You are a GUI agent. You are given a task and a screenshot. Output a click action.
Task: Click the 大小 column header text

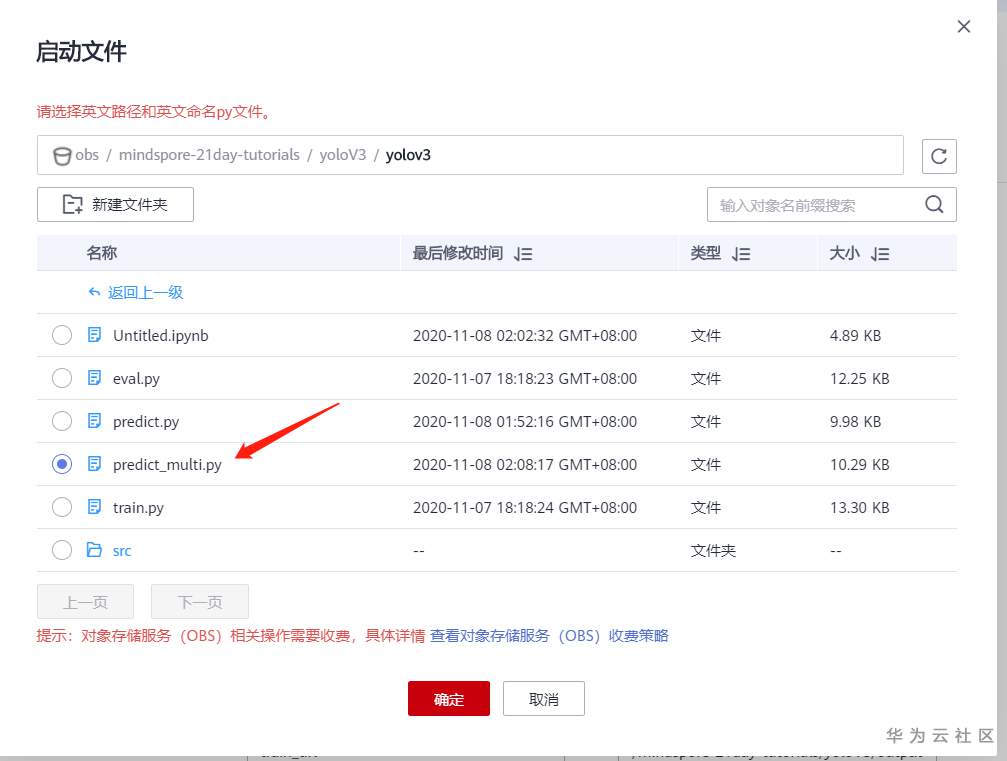click(x=845, y=253)
